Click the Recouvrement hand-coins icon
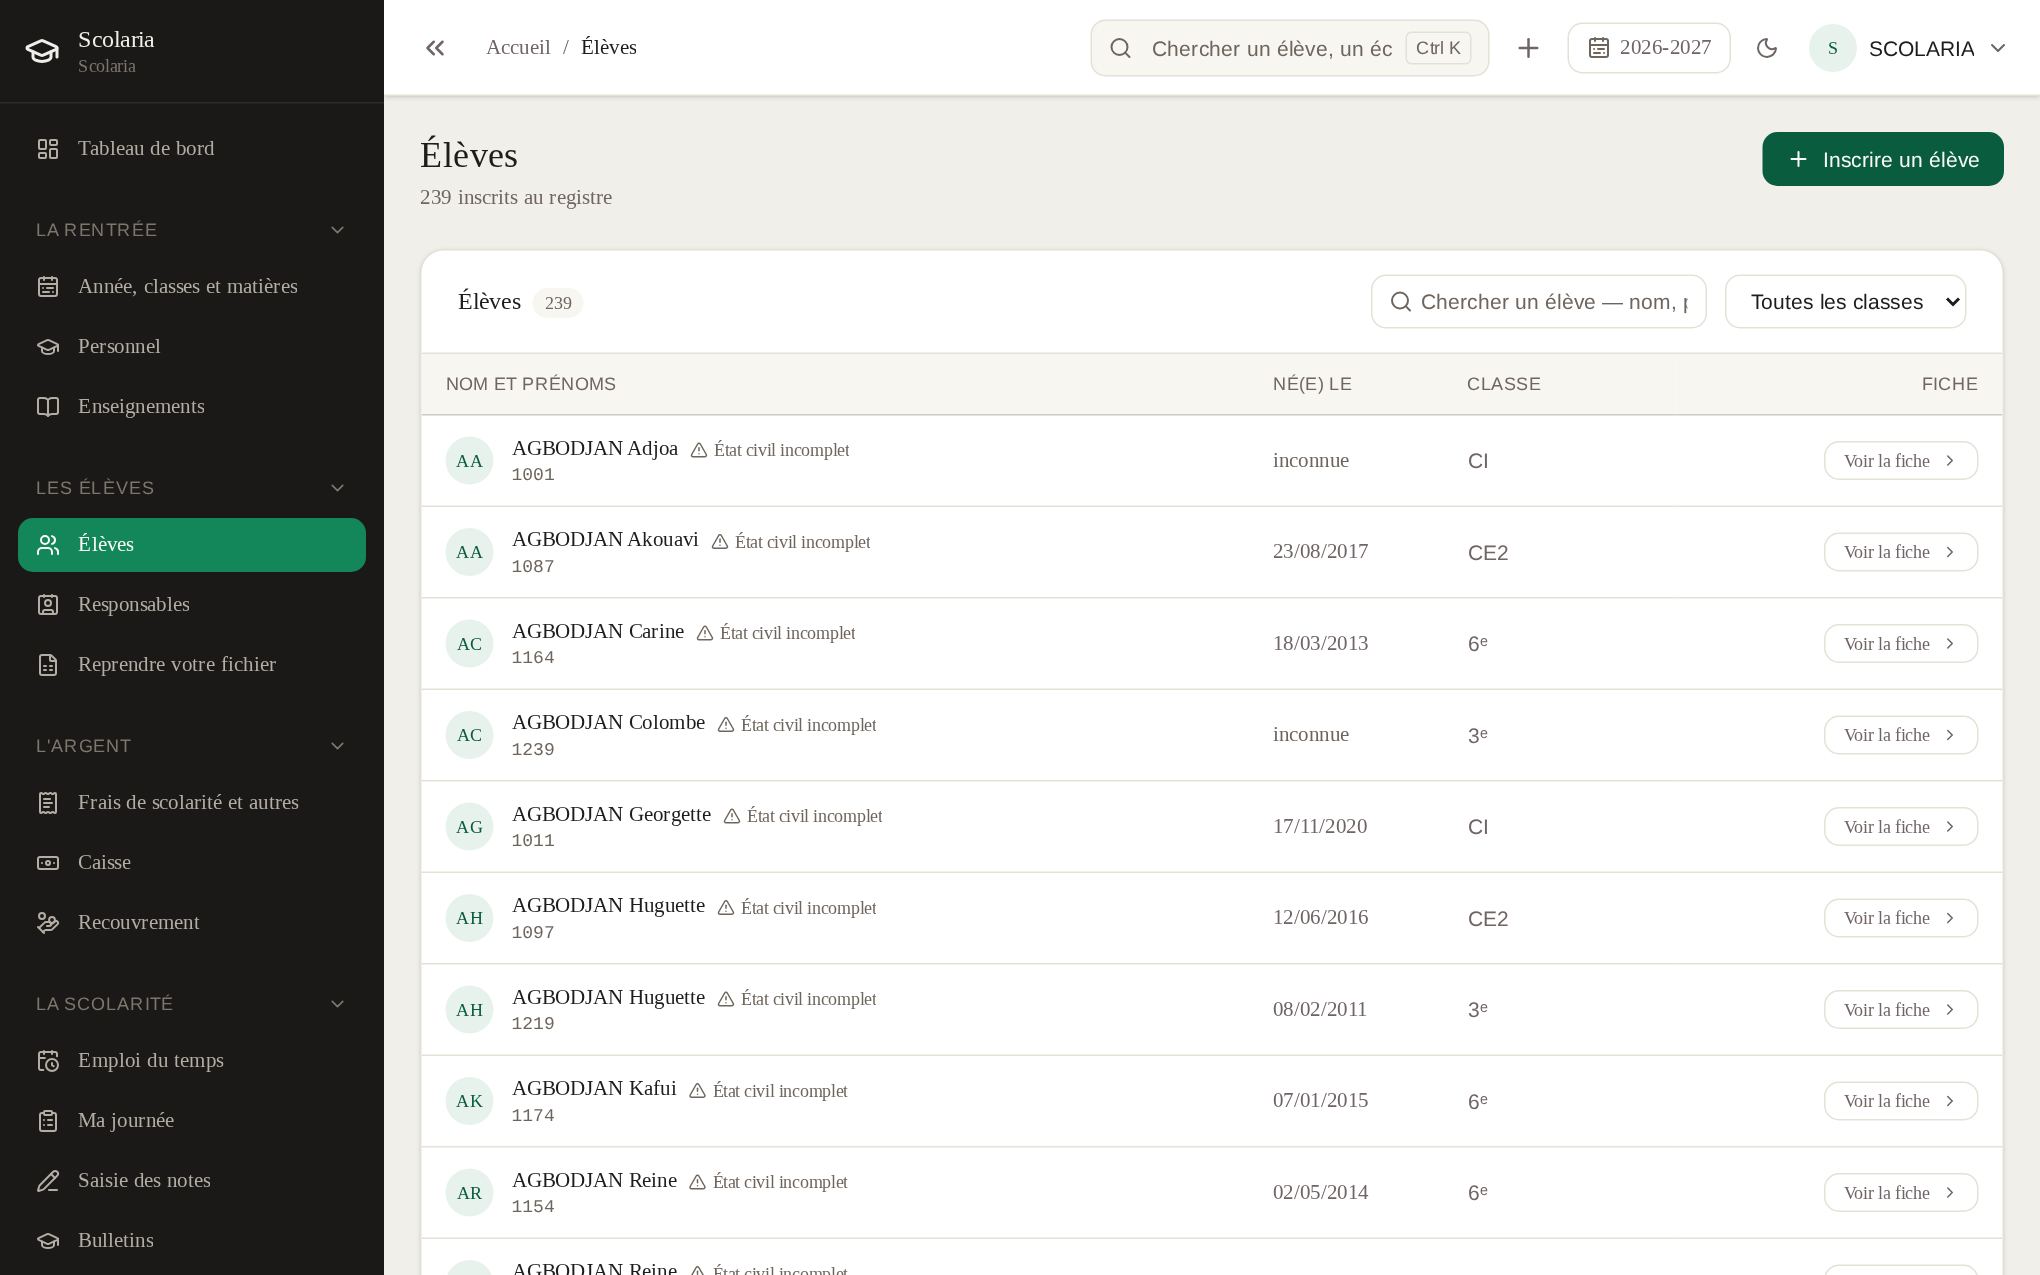2040x1275 pixels. click(48, 923)
